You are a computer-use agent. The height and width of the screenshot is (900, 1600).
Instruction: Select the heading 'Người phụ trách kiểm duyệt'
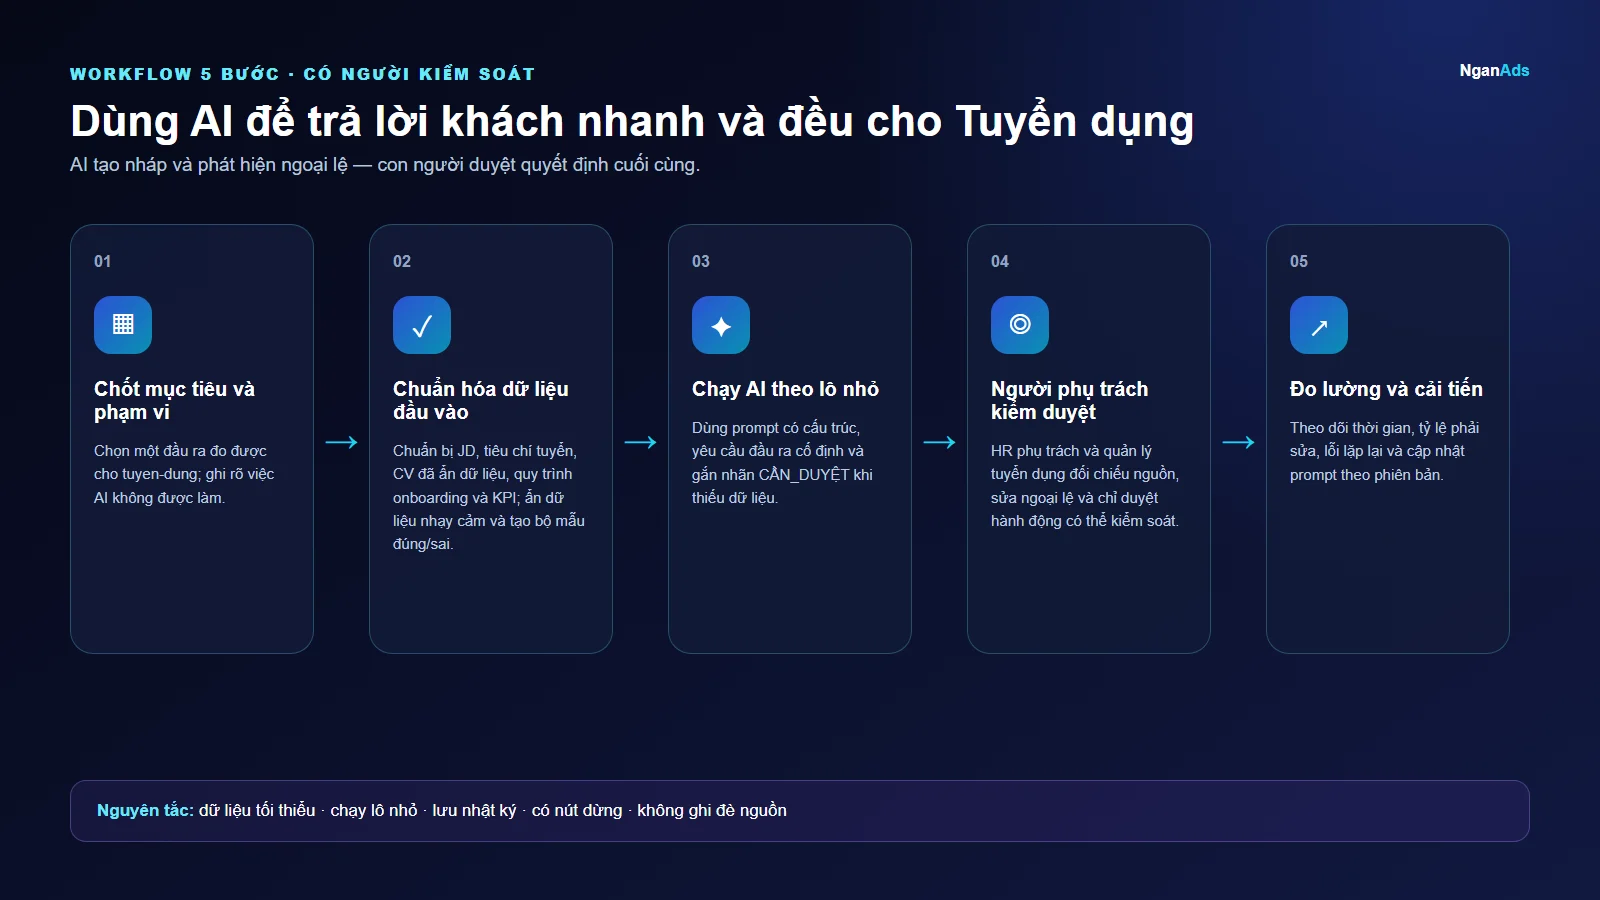pos(1070,400)
